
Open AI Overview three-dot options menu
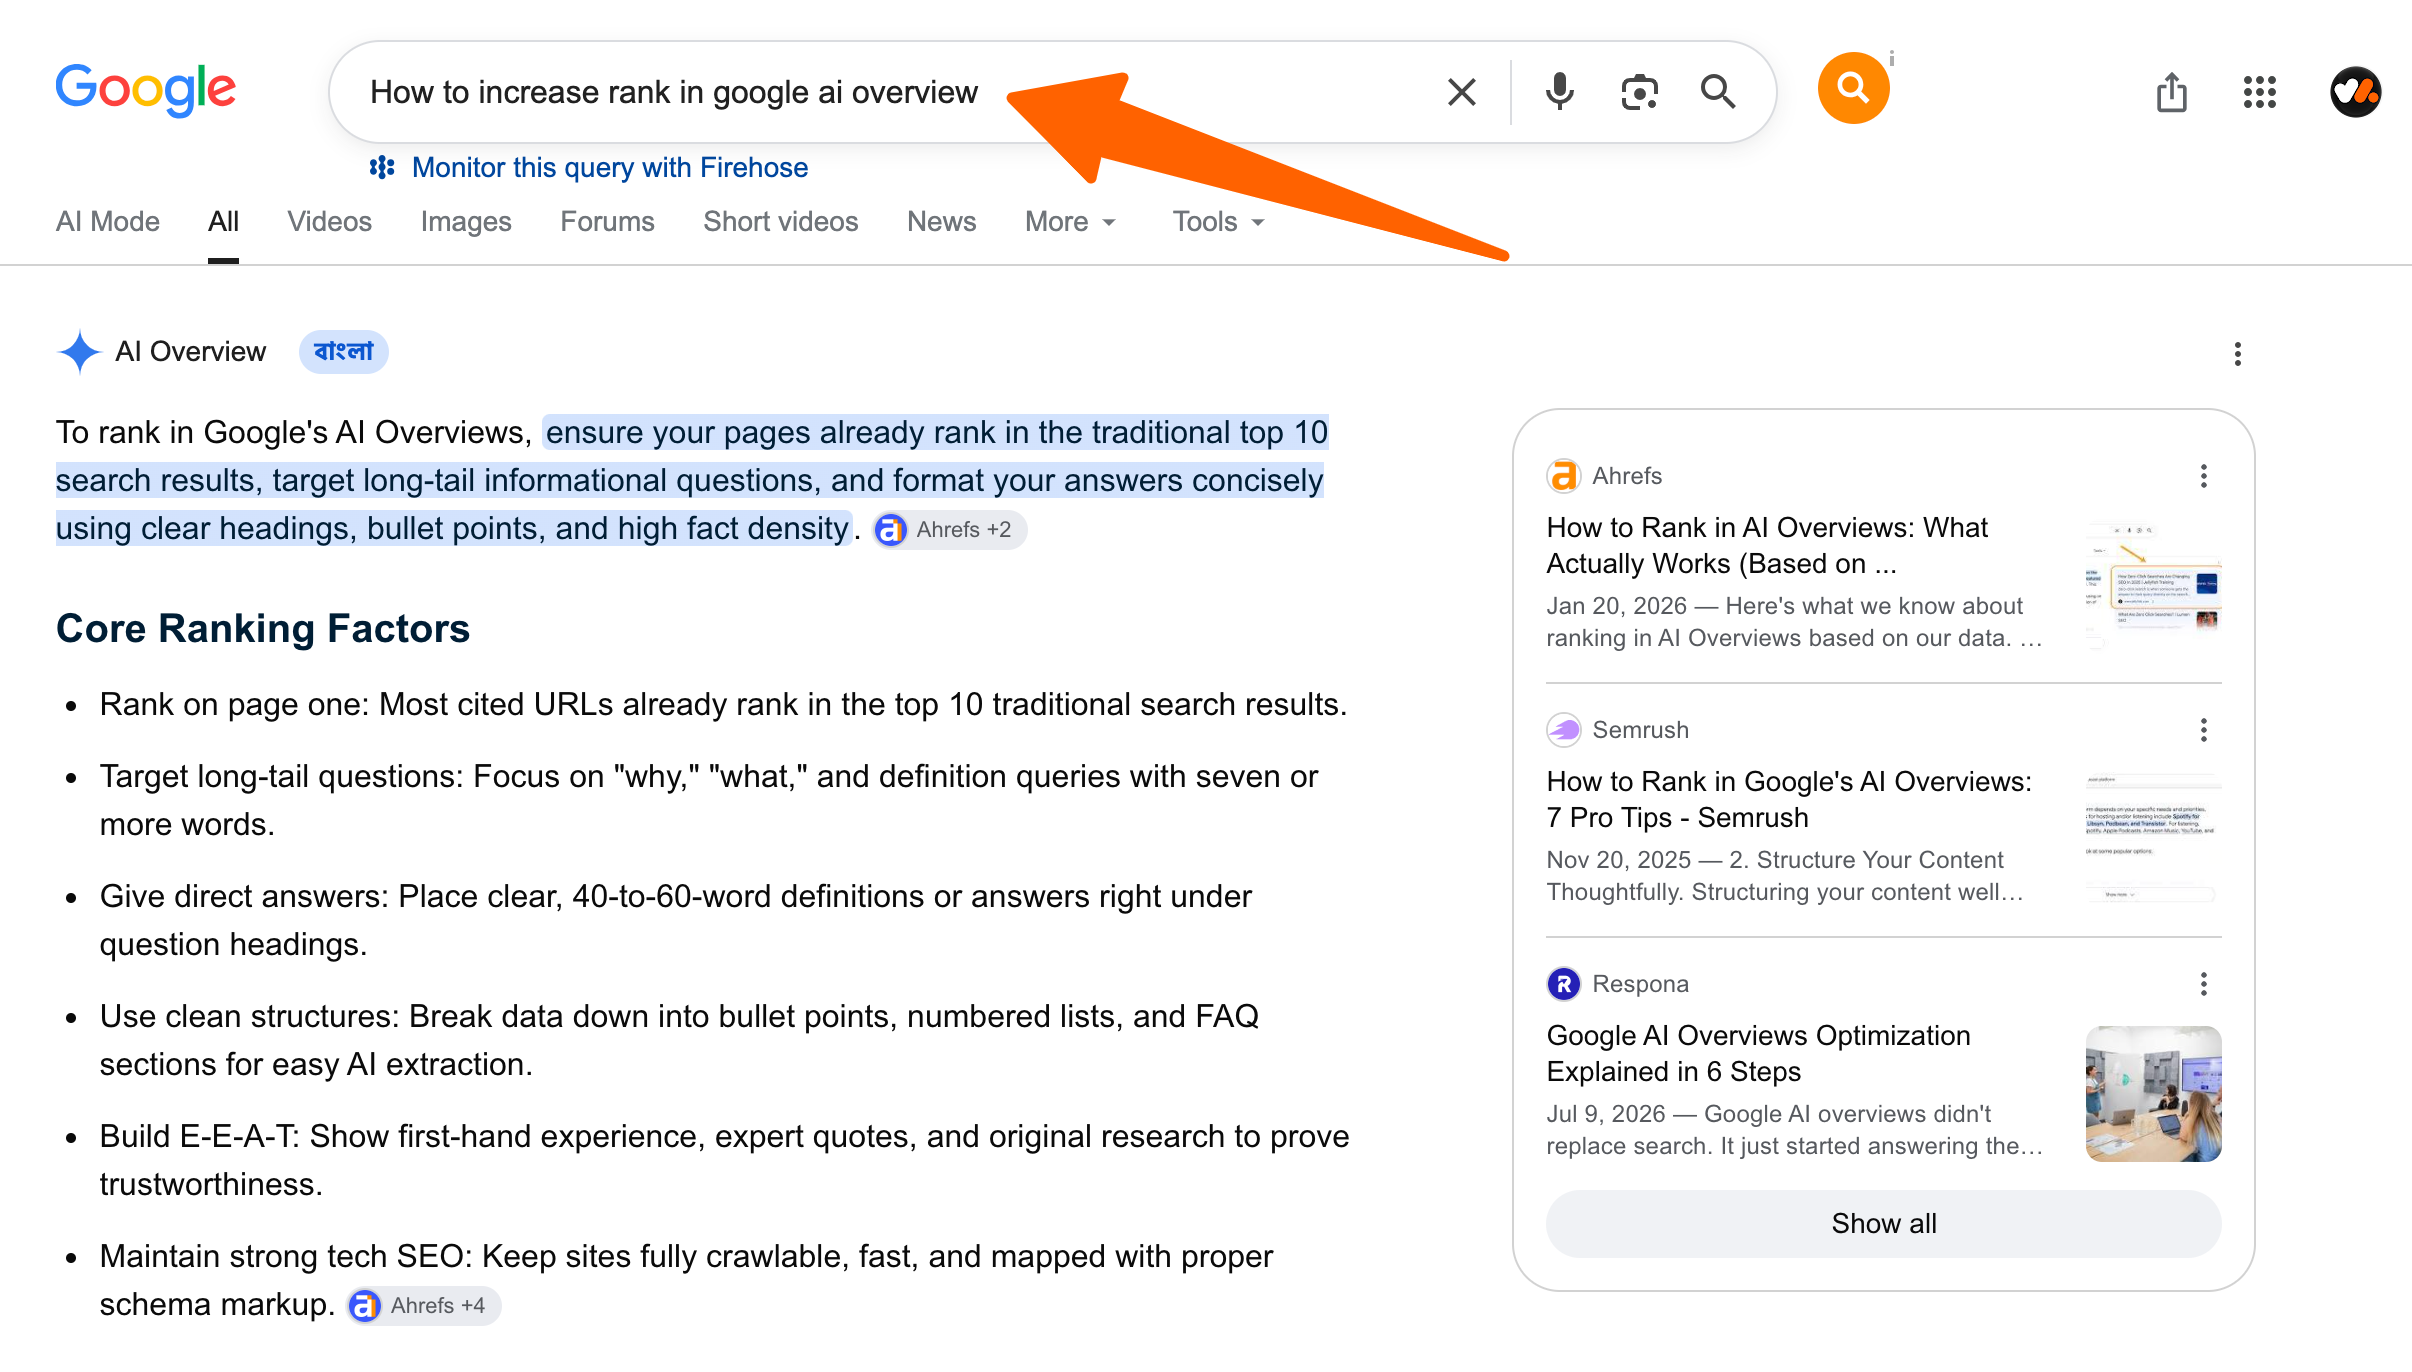coord(2237,354)
